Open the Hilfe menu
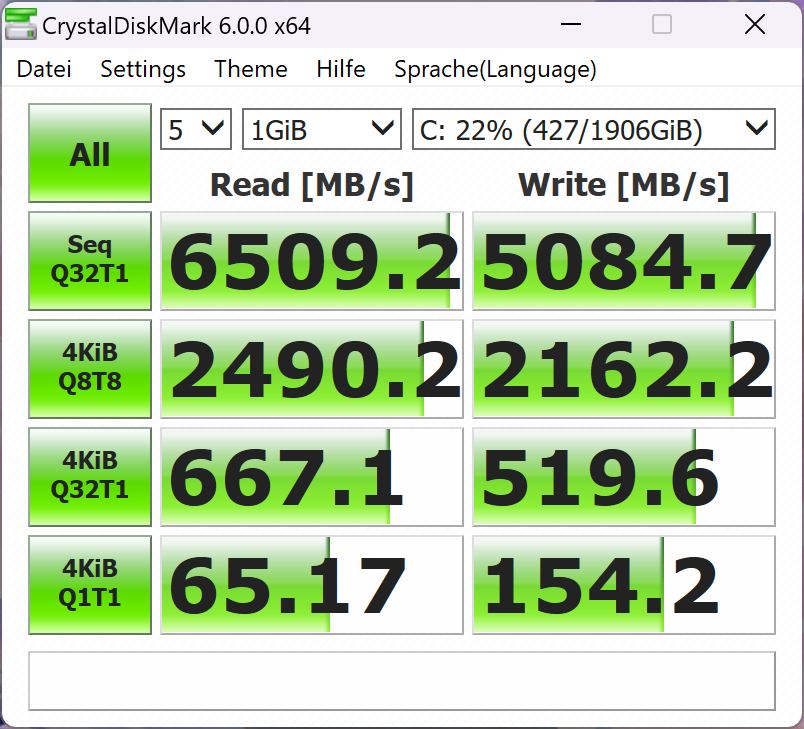The image size is (804, 729). point(341,69)
